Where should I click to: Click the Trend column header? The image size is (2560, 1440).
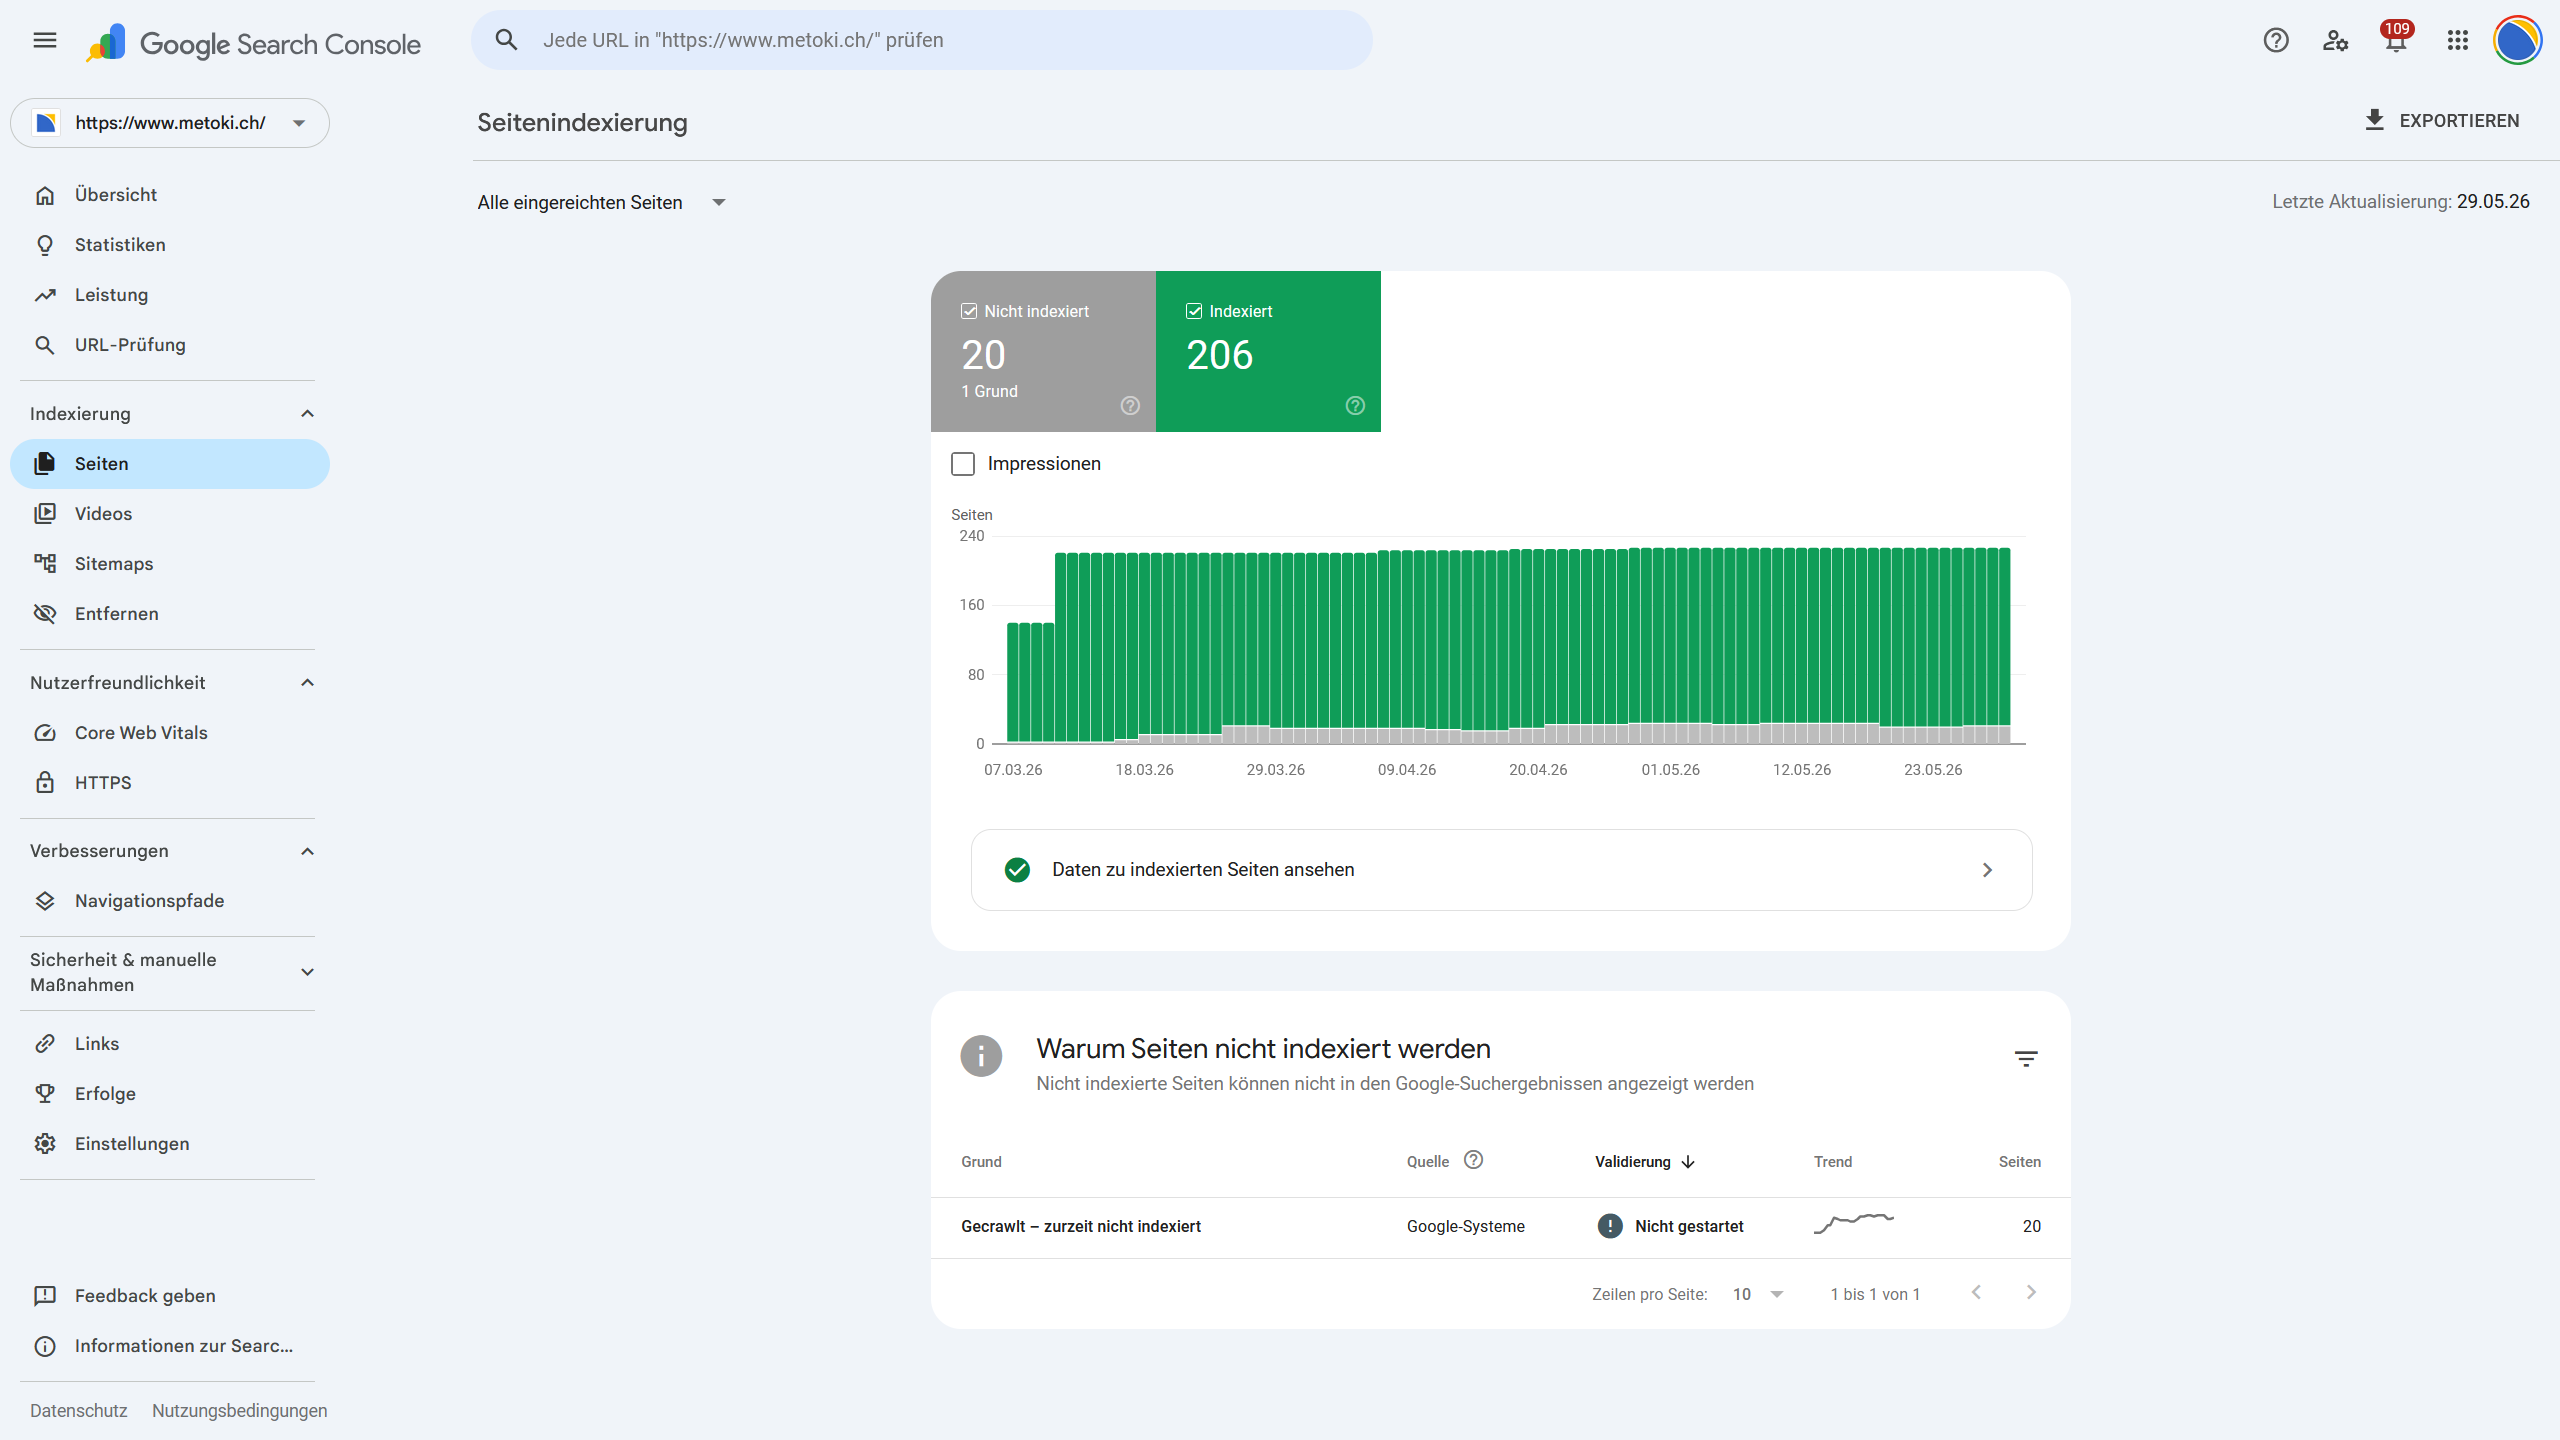[x=1833, y=1162]
